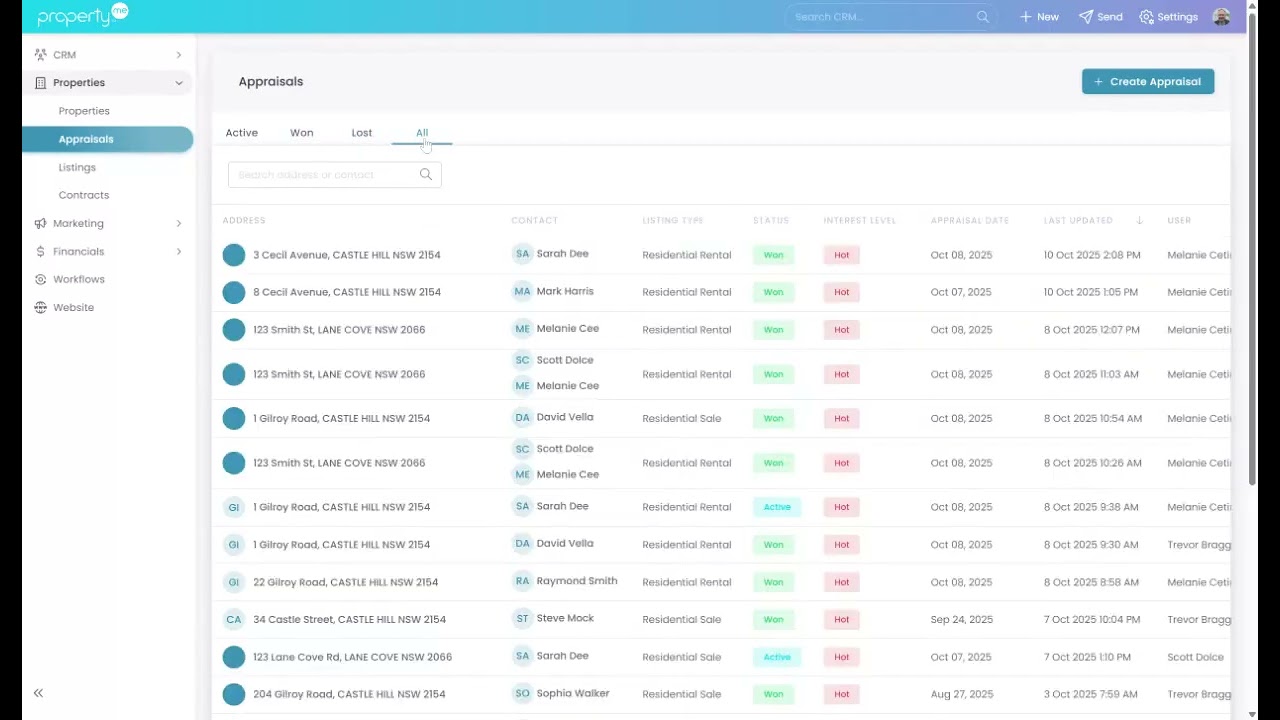Open Properties submenu item
1280x720 pixels.
point(84,111)
